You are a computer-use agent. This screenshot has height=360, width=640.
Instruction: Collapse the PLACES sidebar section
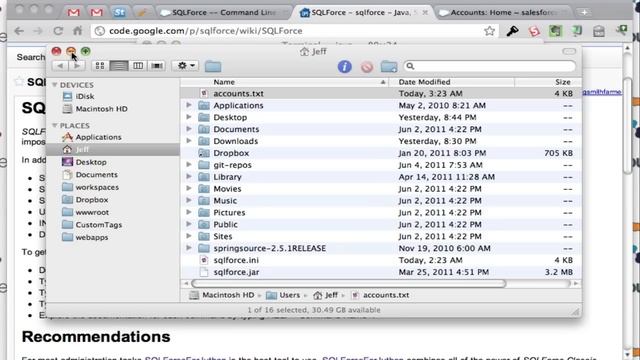point(55,125)
